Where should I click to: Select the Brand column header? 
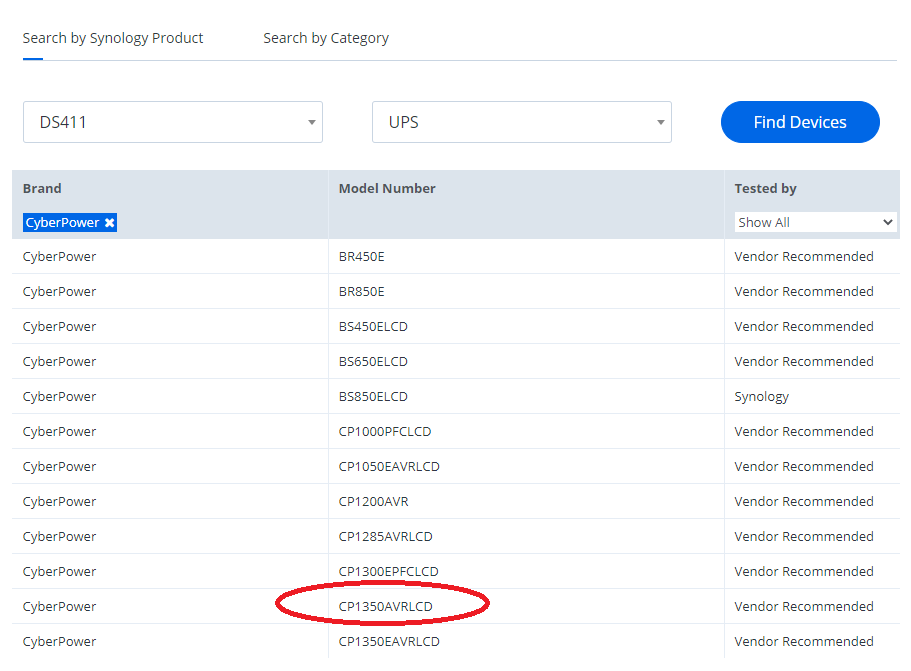[x=42, y=188]
